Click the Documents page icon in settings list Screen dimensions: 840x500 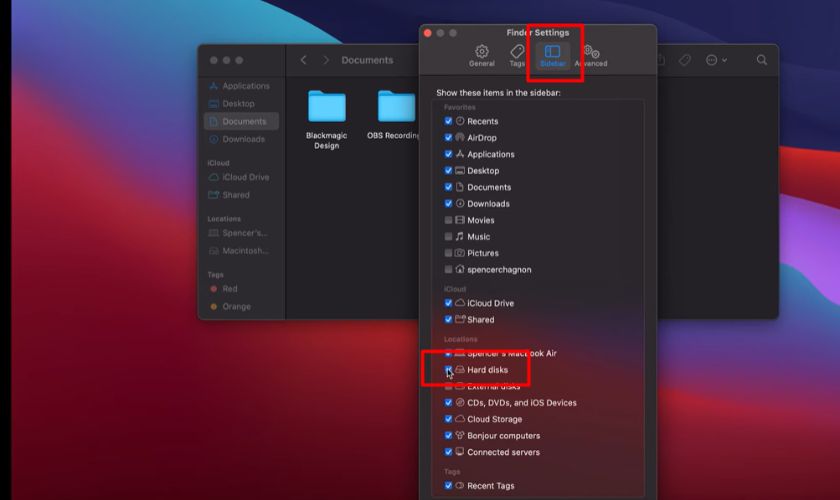(x=460, y=187)
